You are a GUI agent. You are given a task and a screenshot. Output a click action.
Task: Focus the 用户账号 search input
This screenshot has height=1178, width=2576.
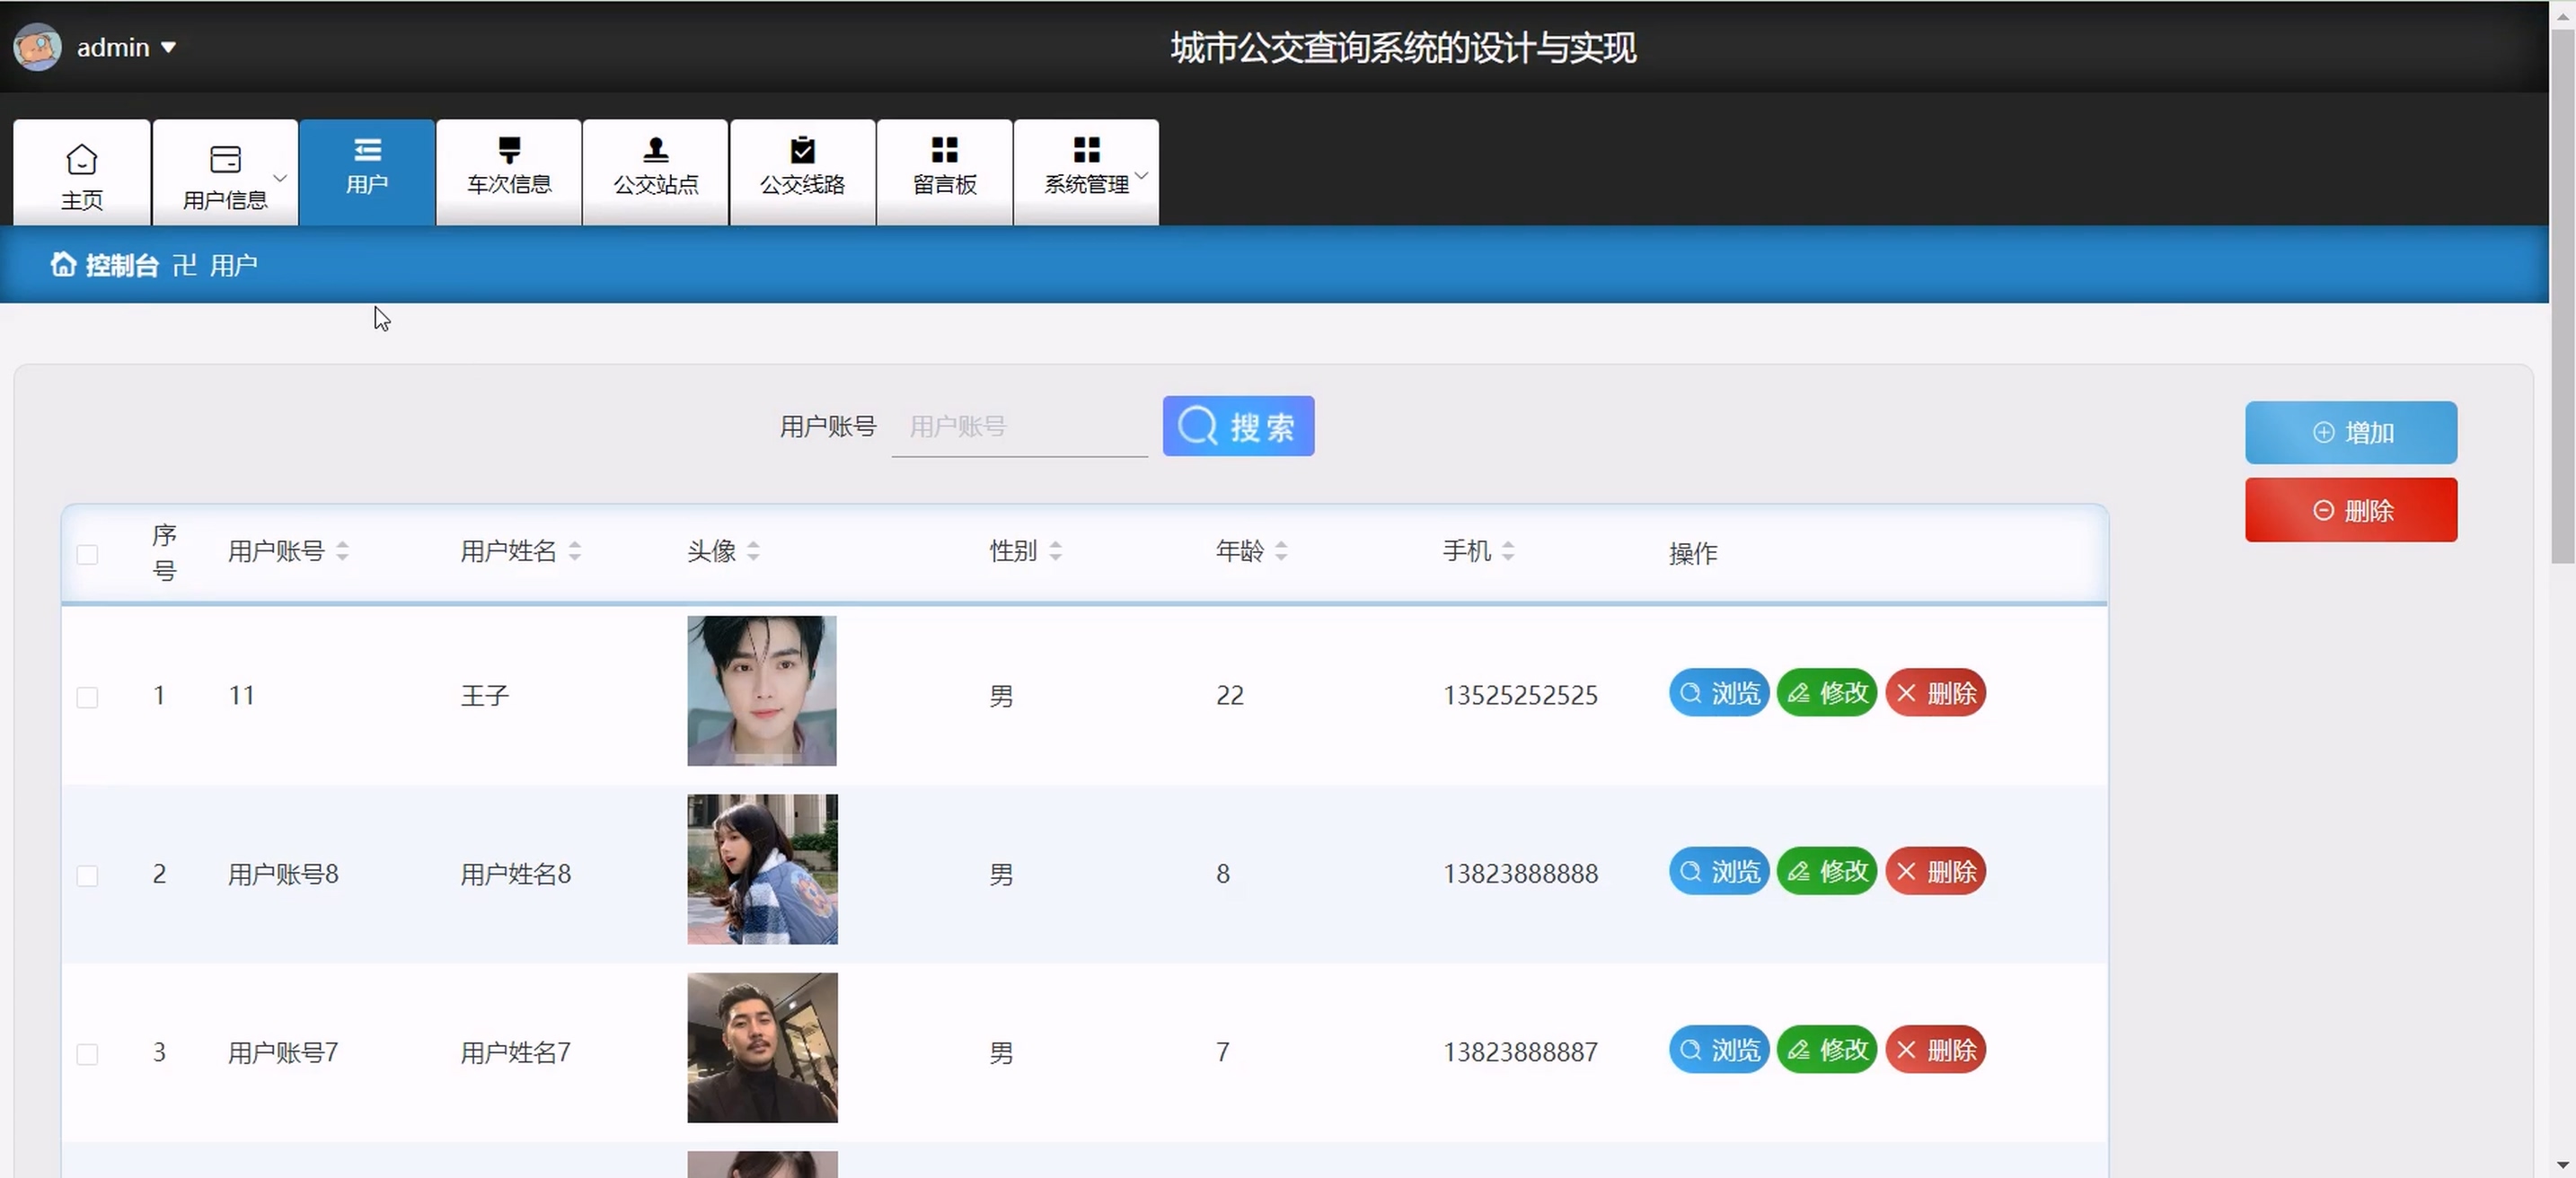click(1019, 427)
